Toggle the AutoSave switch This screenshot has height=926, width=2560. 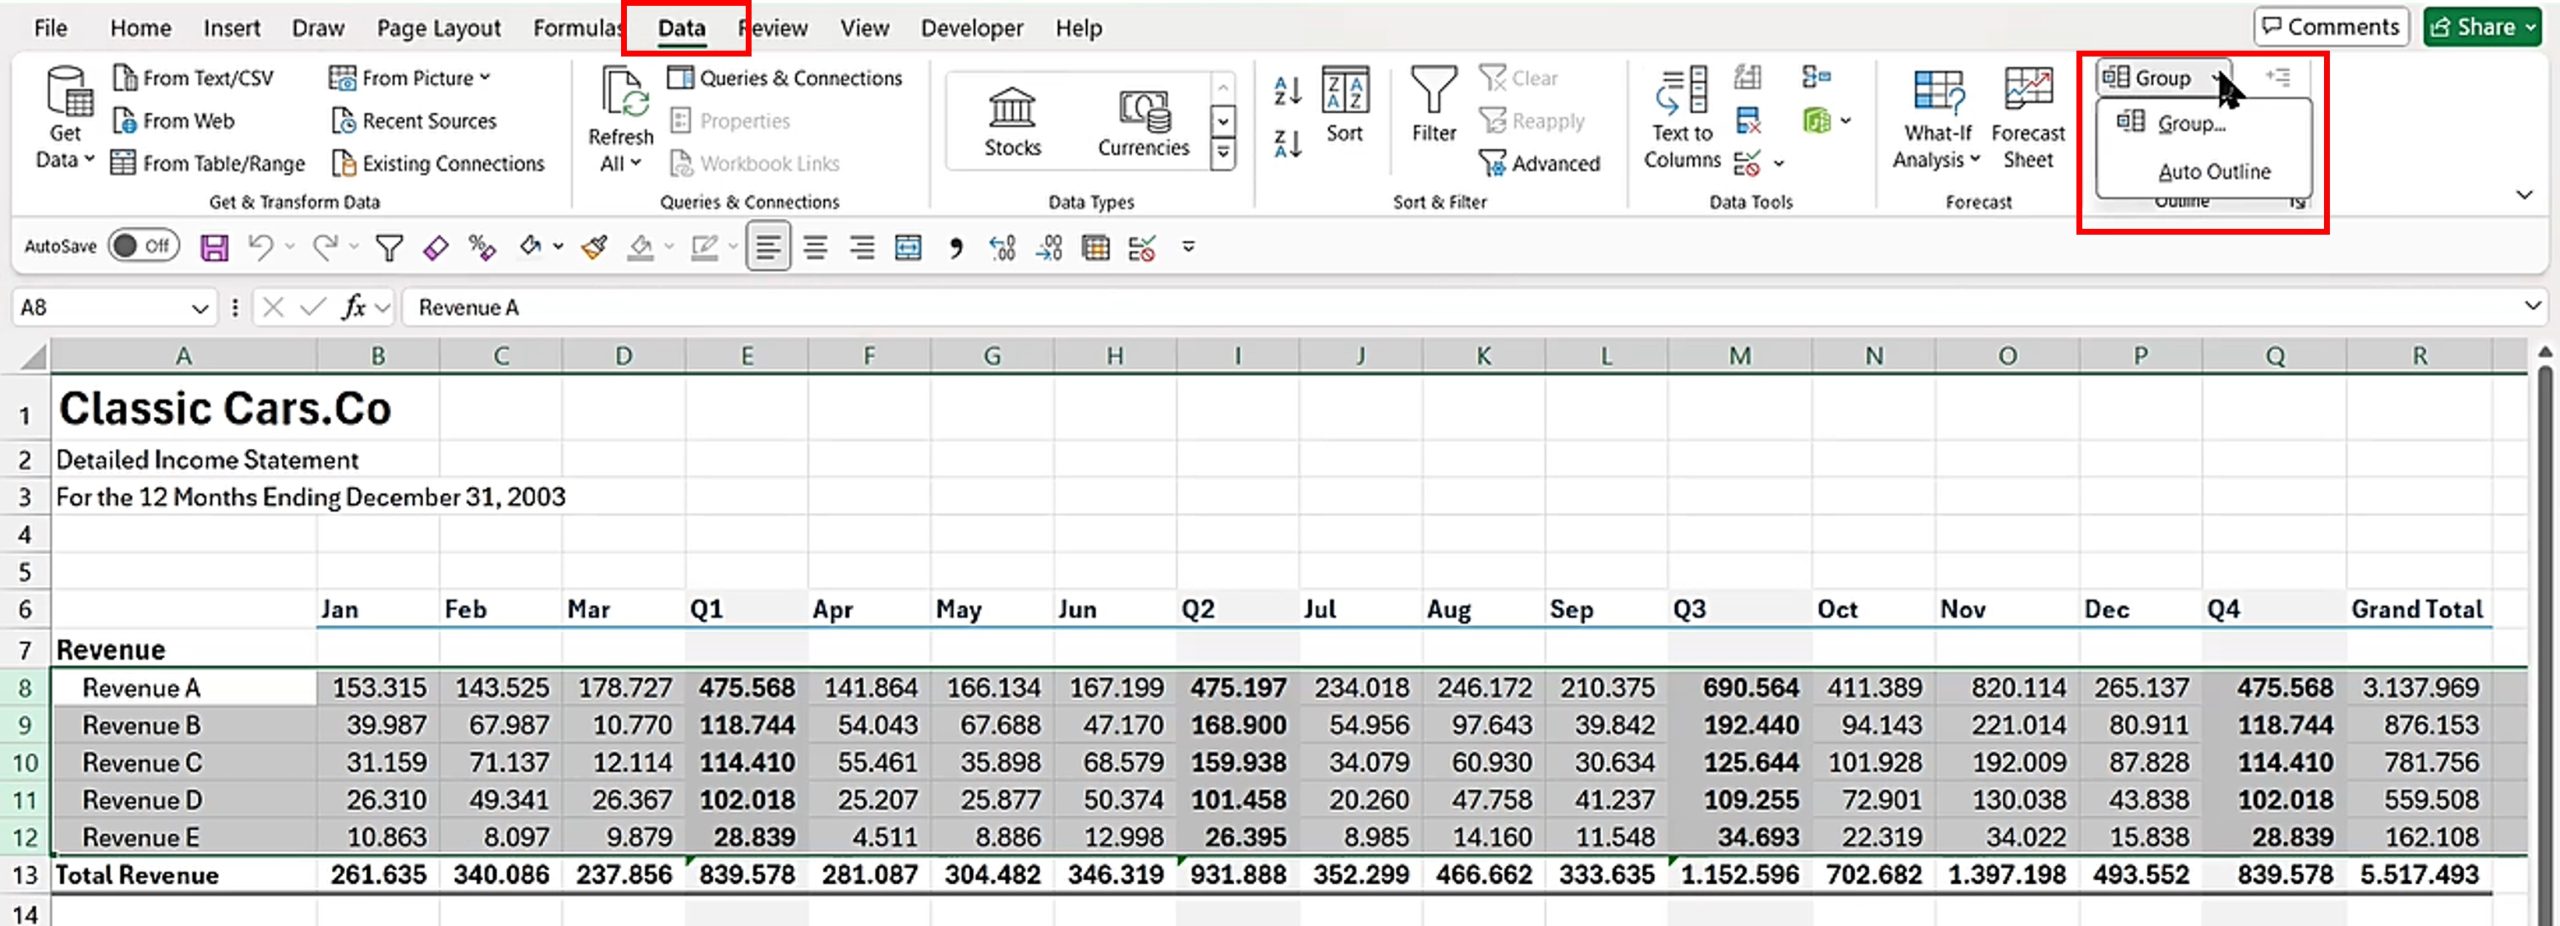click(x=143, y=246)
